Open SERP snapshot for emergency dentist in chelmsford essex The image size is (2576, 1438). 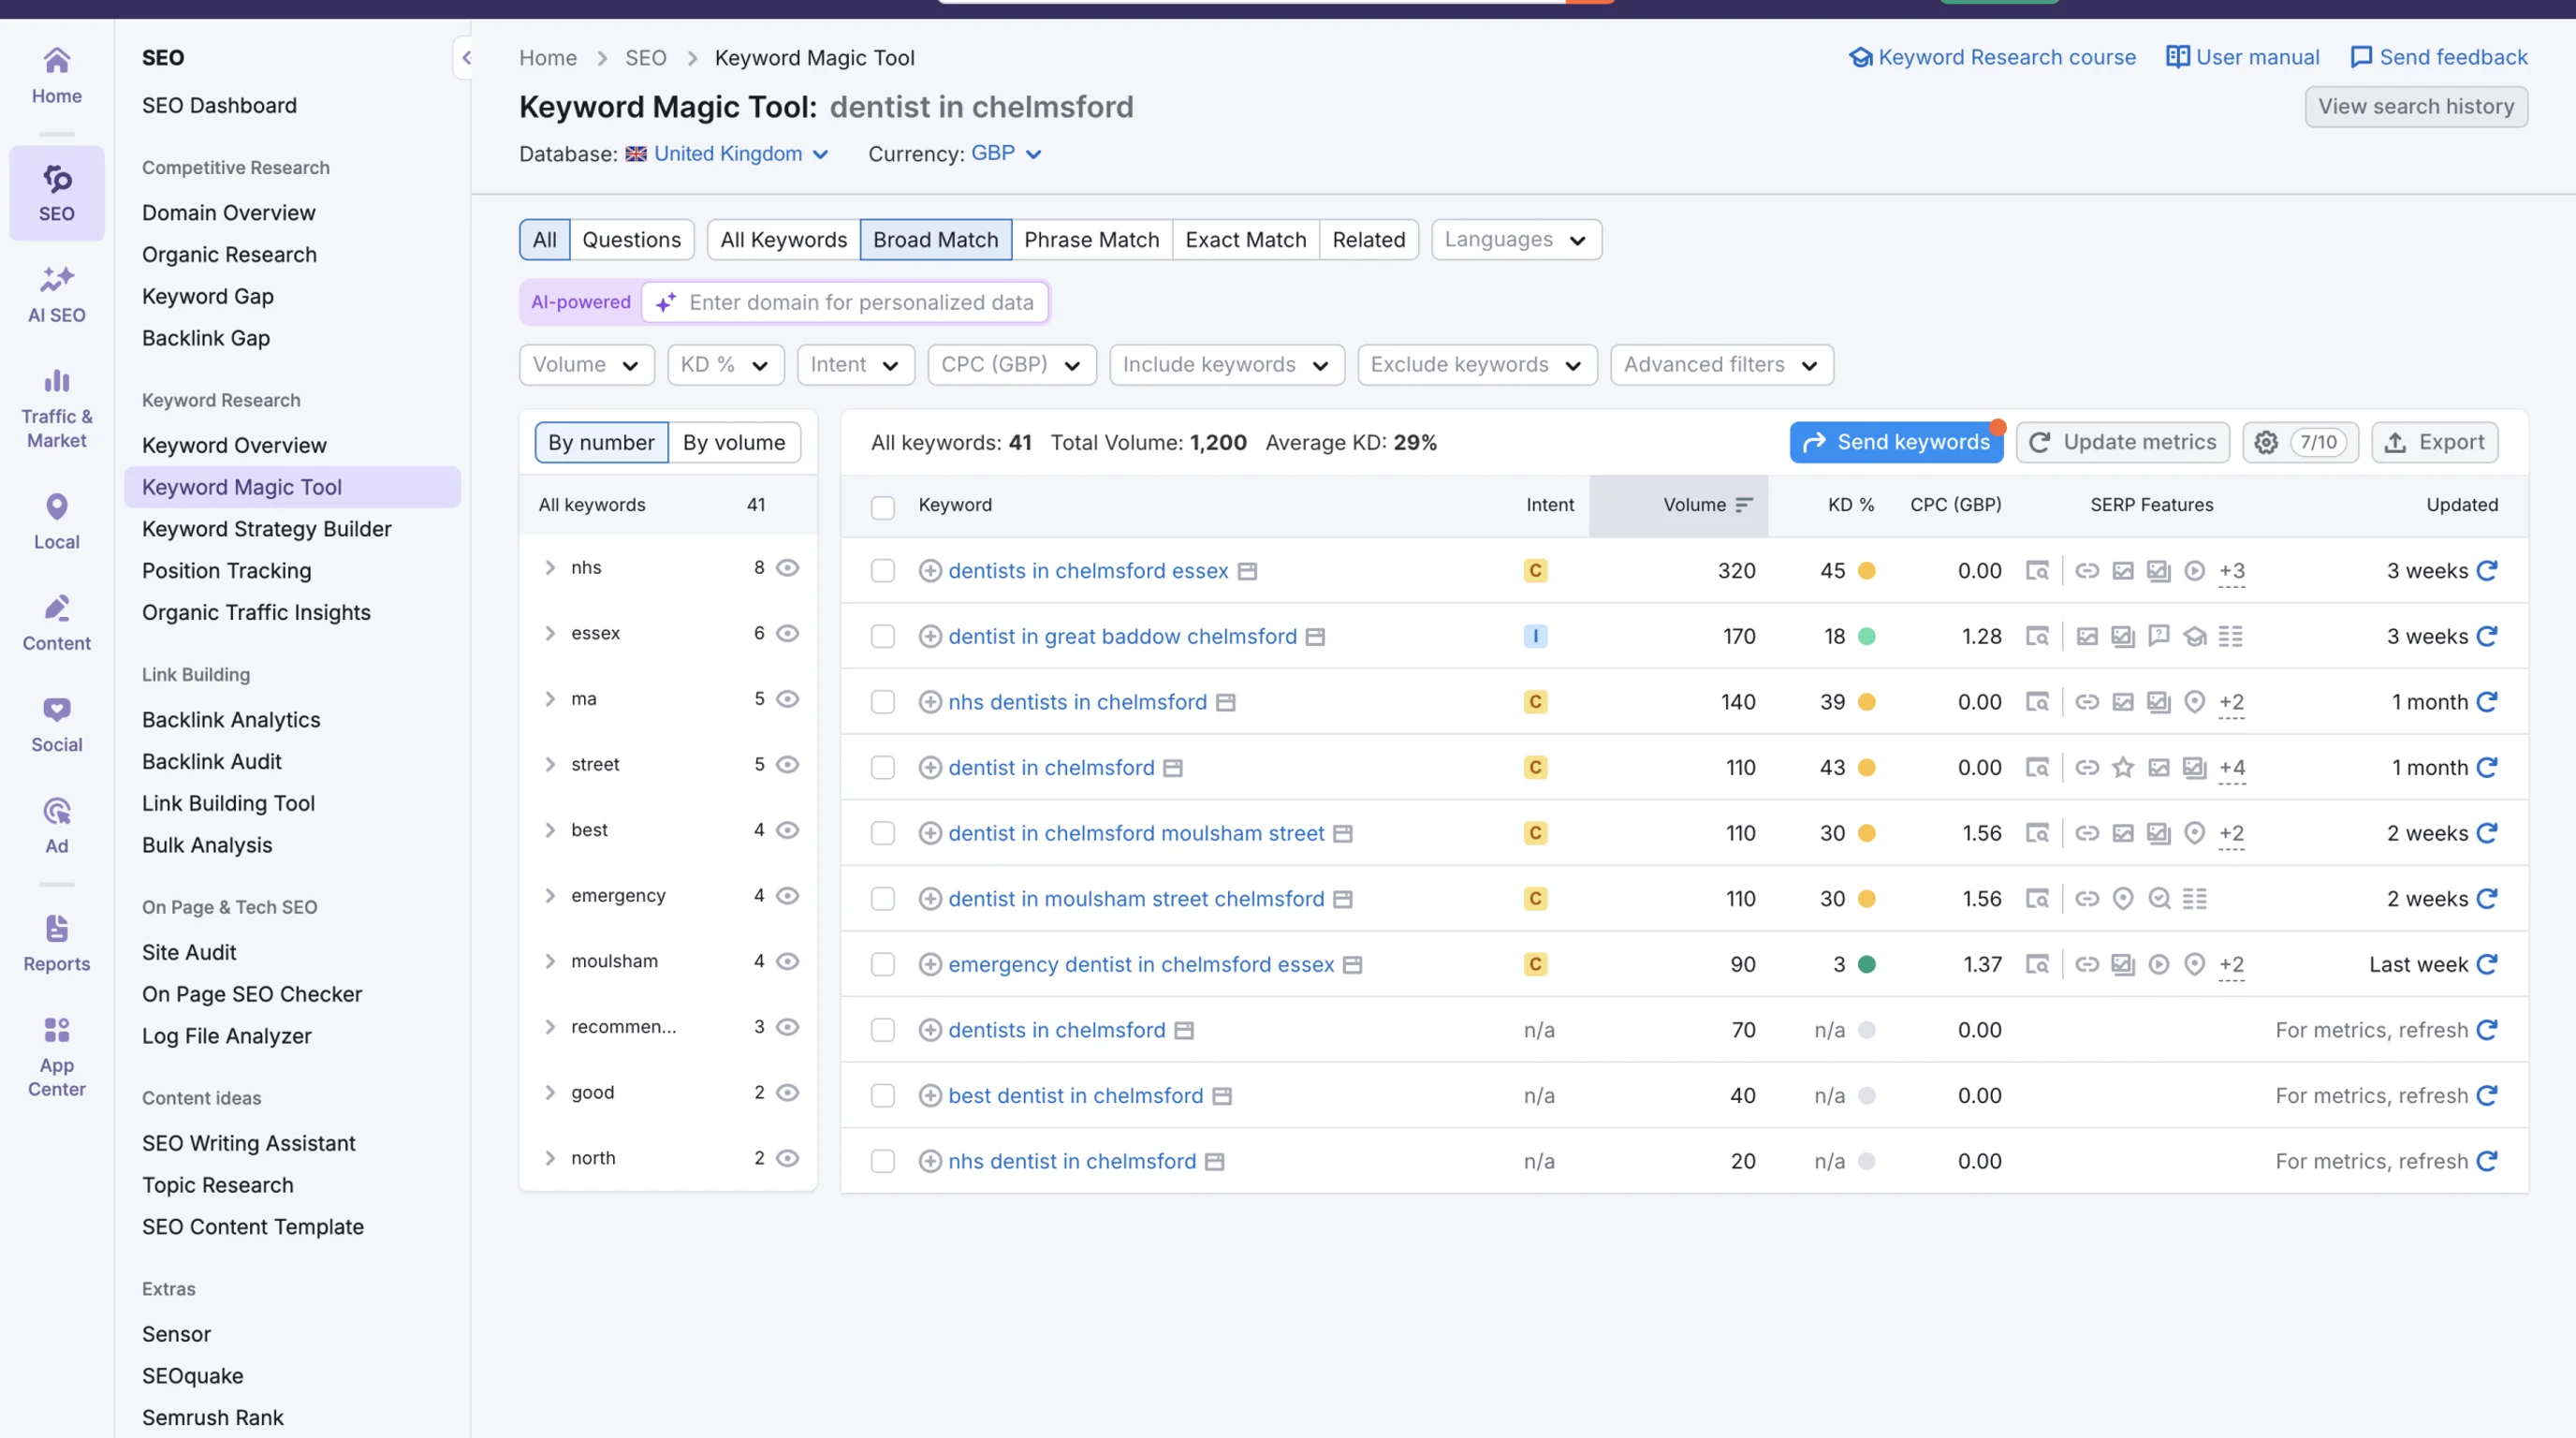2037,964
